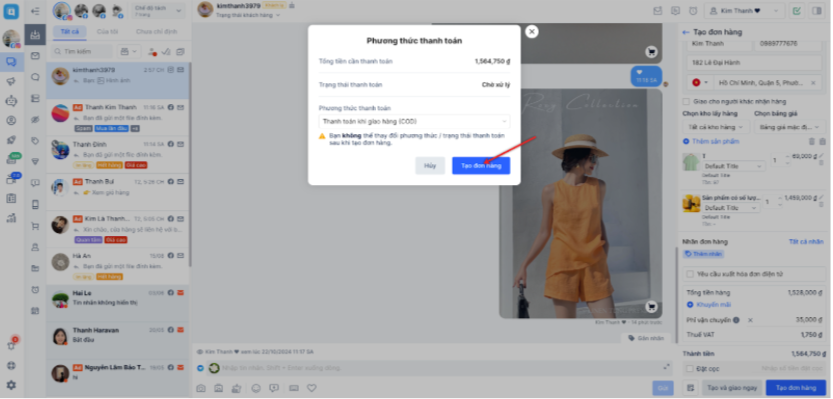This screenshot has height=399, width=833.
Task: Open the settings gear in left sidebar
Action: pyautogui.click(x=11, y=385)
